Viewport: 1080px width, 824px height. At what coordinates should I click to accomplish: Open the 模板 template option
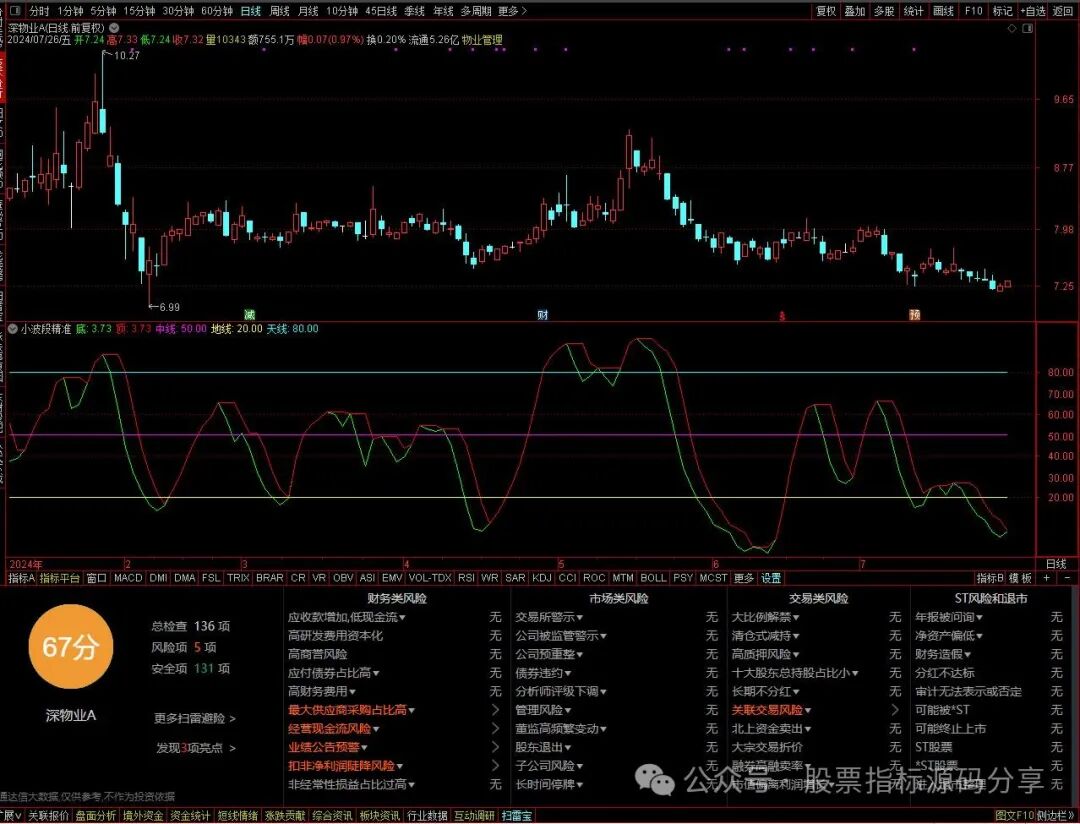(x=1021, y=578)
